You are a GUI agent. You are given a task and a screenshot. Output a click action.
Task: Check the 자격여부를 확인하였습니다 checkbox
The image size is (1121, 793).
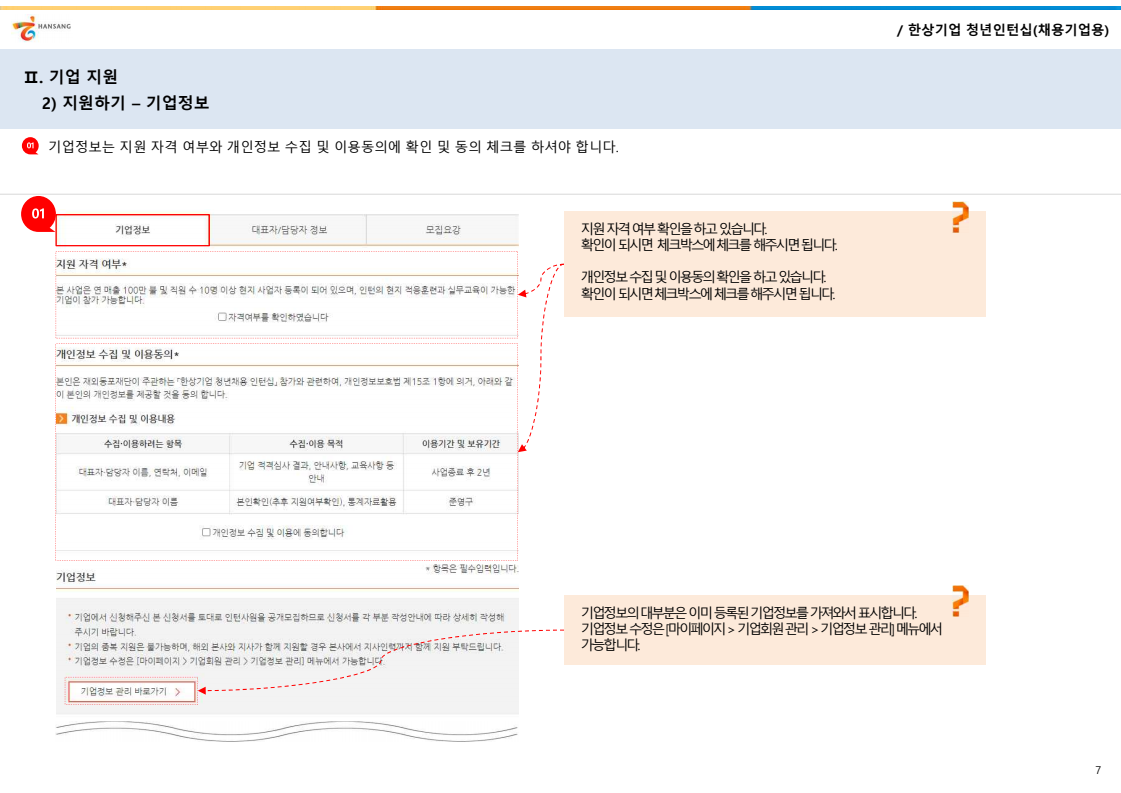(x=222, y=317)
